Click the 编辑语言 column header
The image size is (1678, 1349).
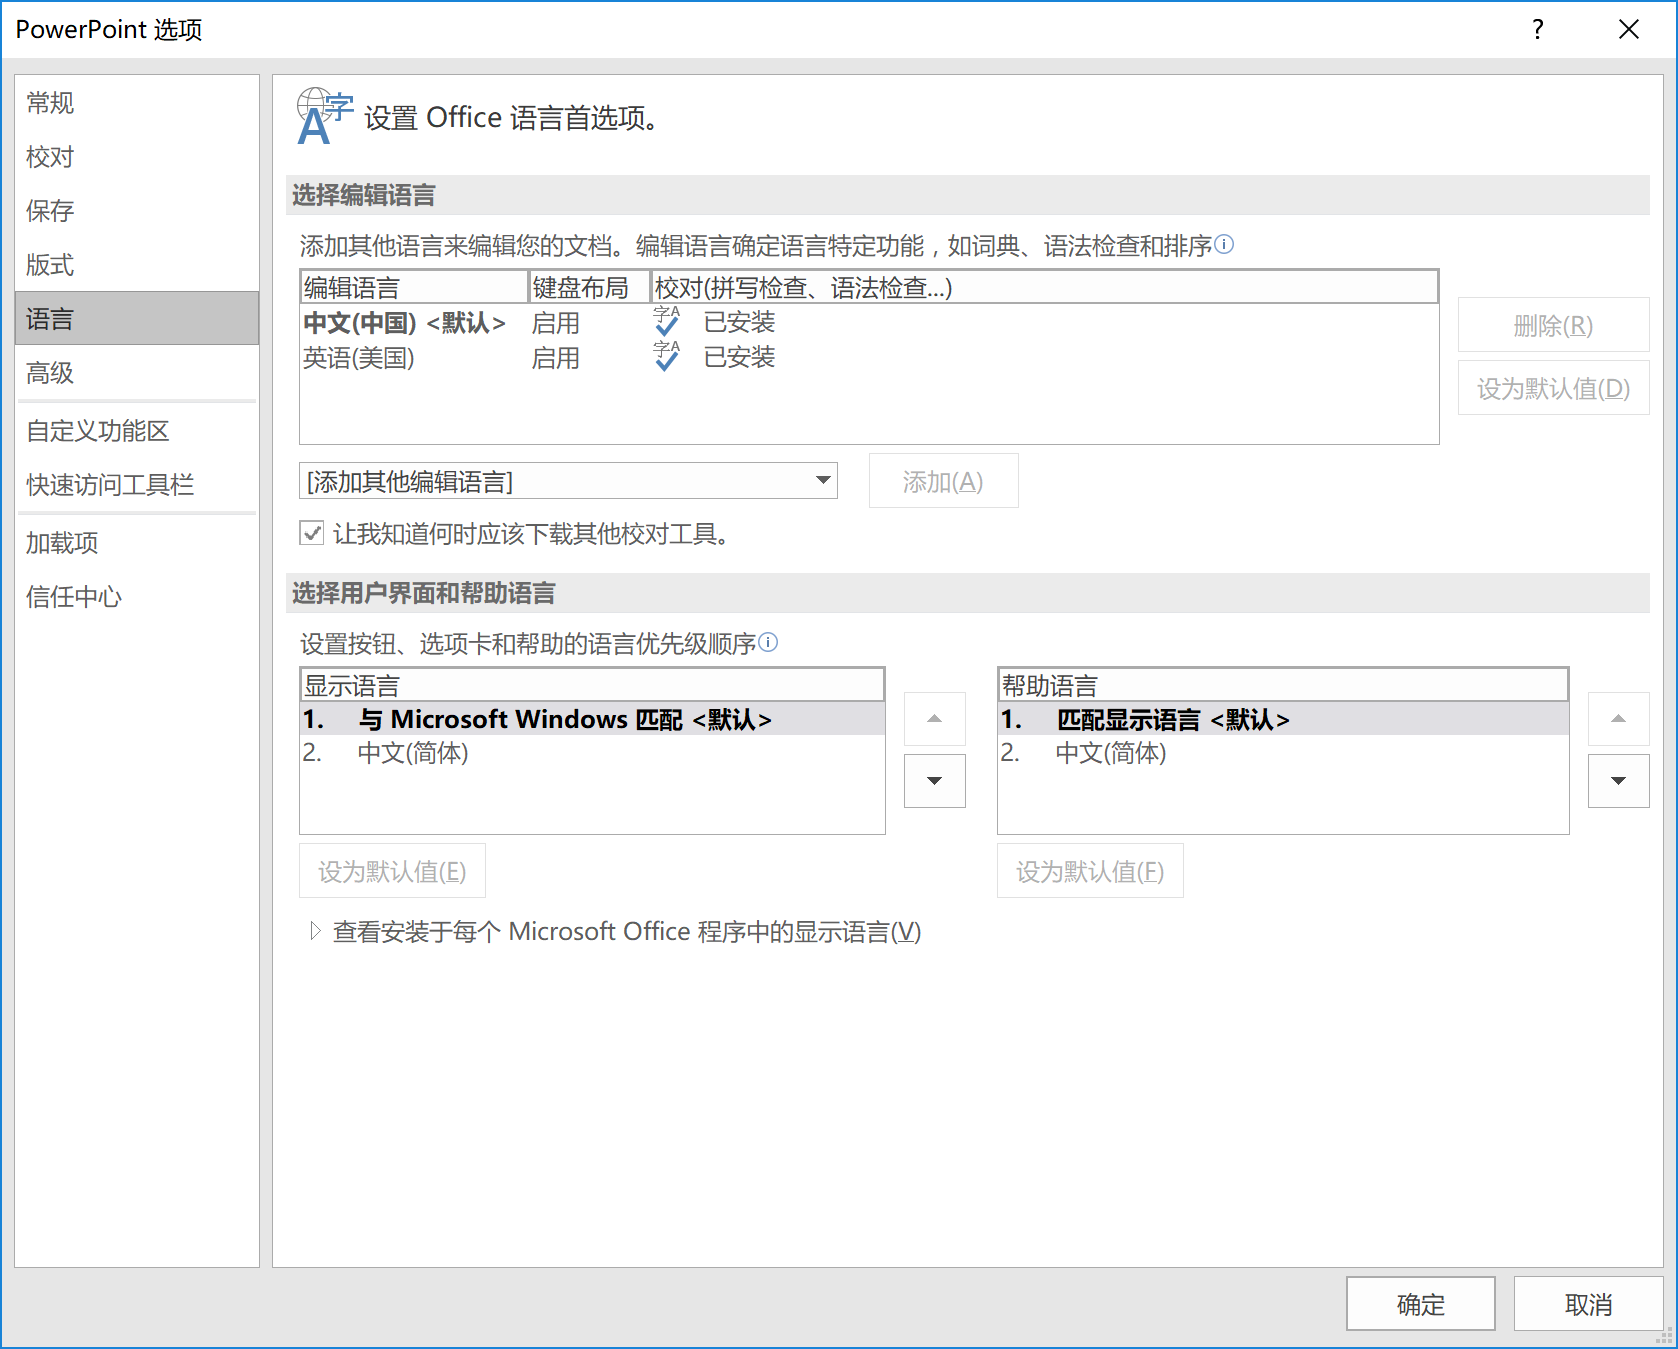(x=414, y=287)
